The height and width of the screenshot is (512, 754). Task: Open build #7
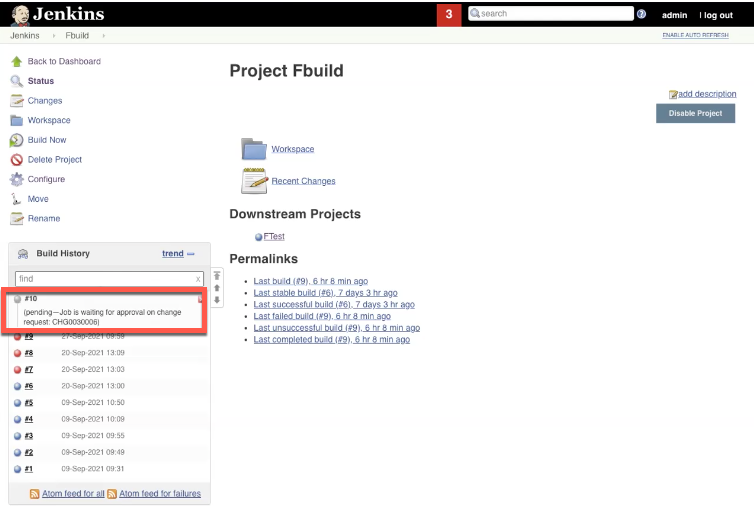pyautogui.click(x=29, y=370)
